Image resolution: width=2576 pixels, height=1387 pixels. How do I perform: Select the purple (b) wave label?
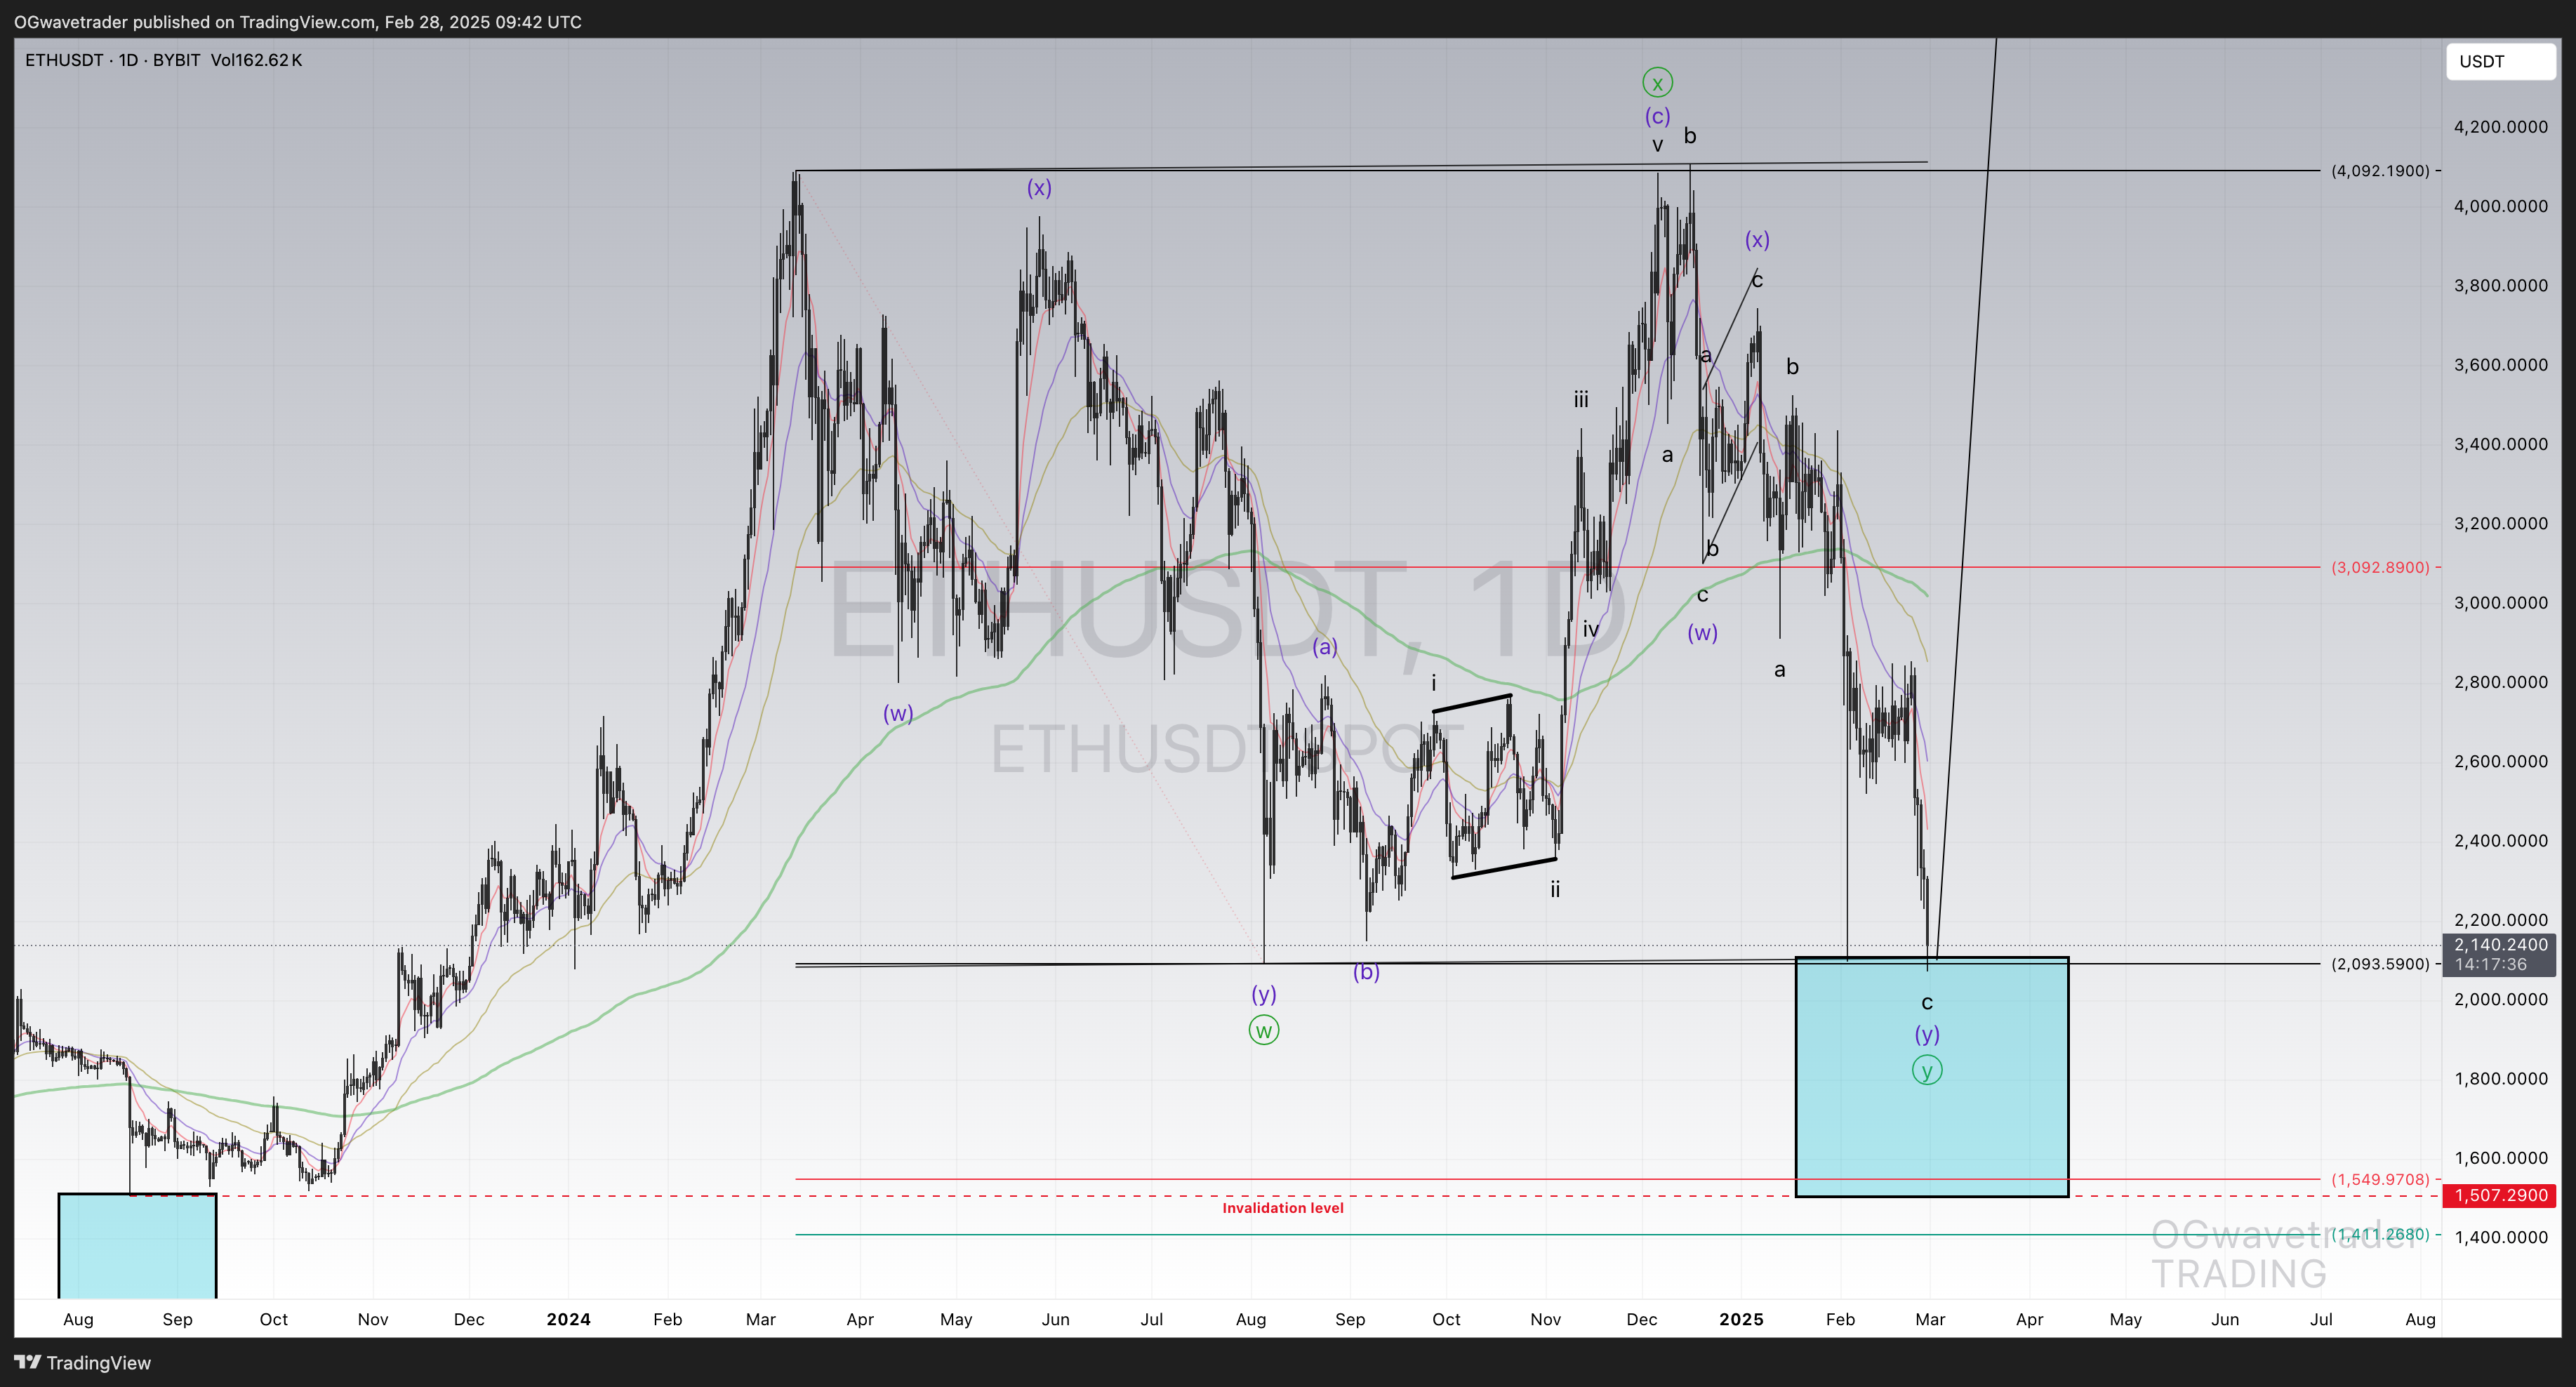[1366, 971]
